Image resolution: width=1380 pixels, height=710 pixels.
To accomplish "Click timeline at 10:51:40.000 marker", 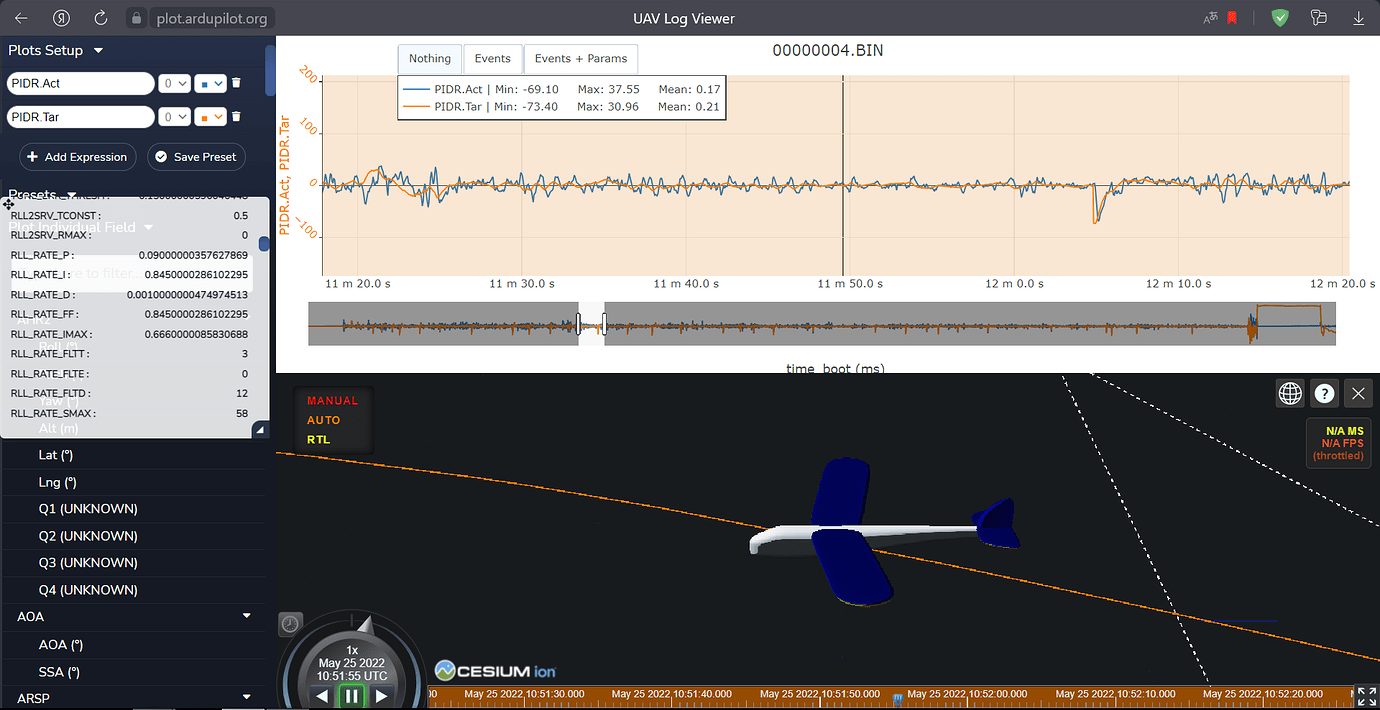I will 672,693.
